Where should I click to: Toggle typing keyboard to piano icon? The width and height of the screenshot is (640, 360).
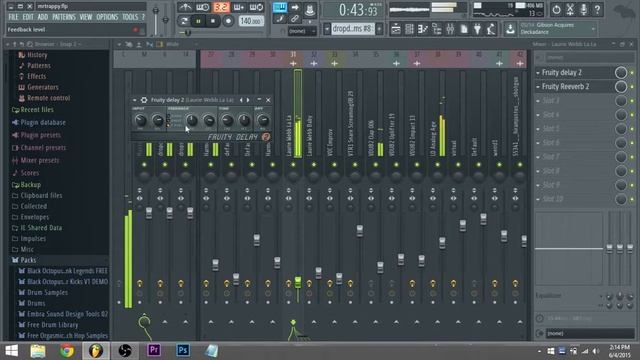click(x=280, y=7)
